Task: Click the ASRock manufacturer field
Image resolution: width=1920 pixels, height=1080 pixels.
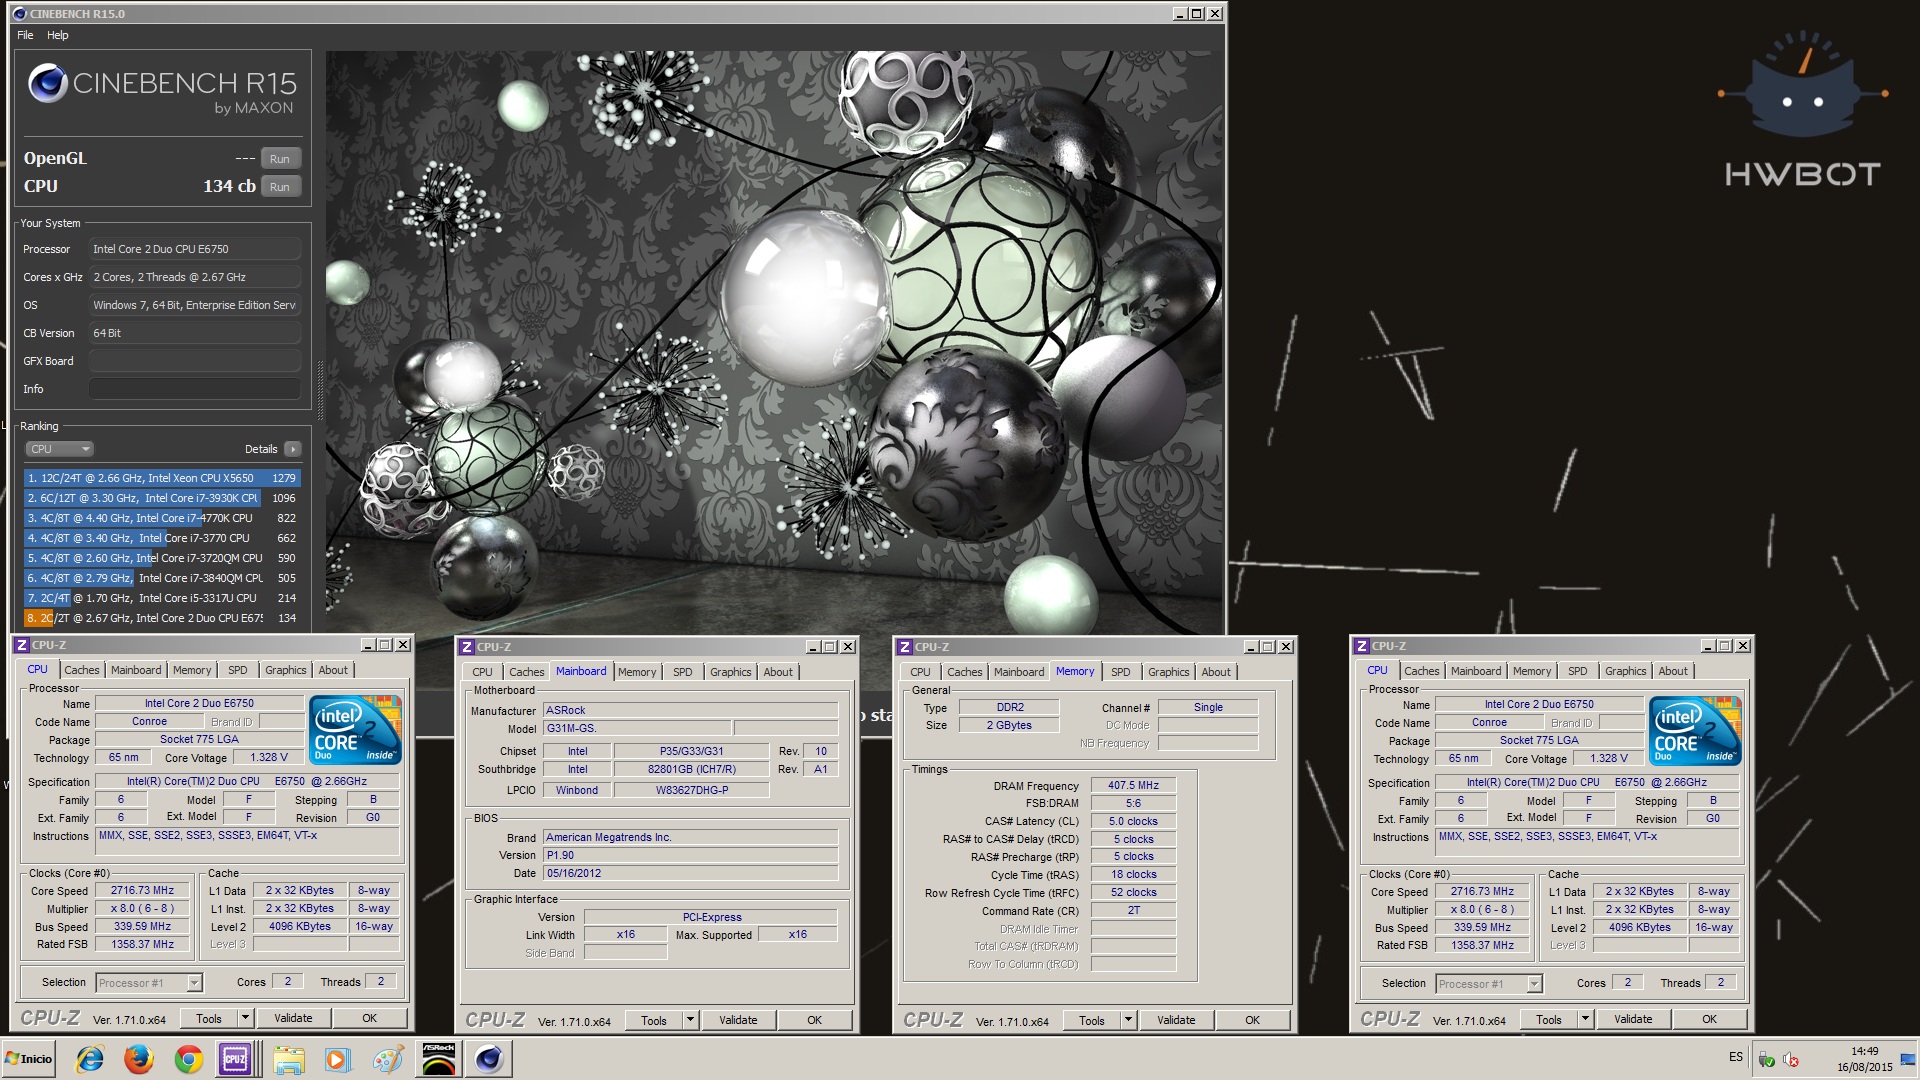Action: click(690, 710)
